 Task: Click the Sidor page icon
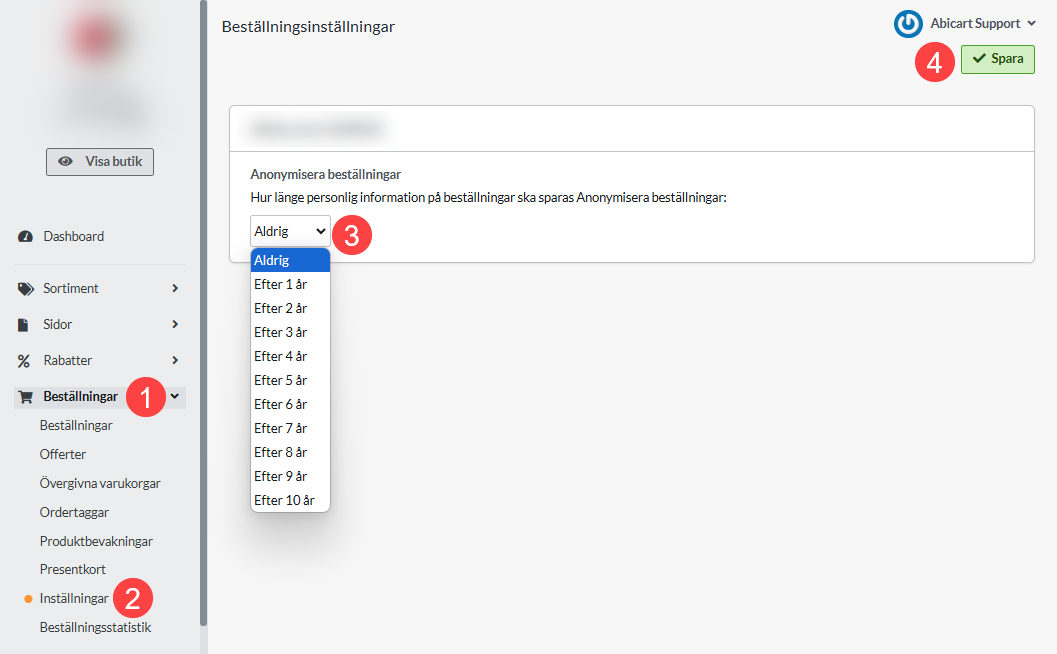(x=24, y=325)
